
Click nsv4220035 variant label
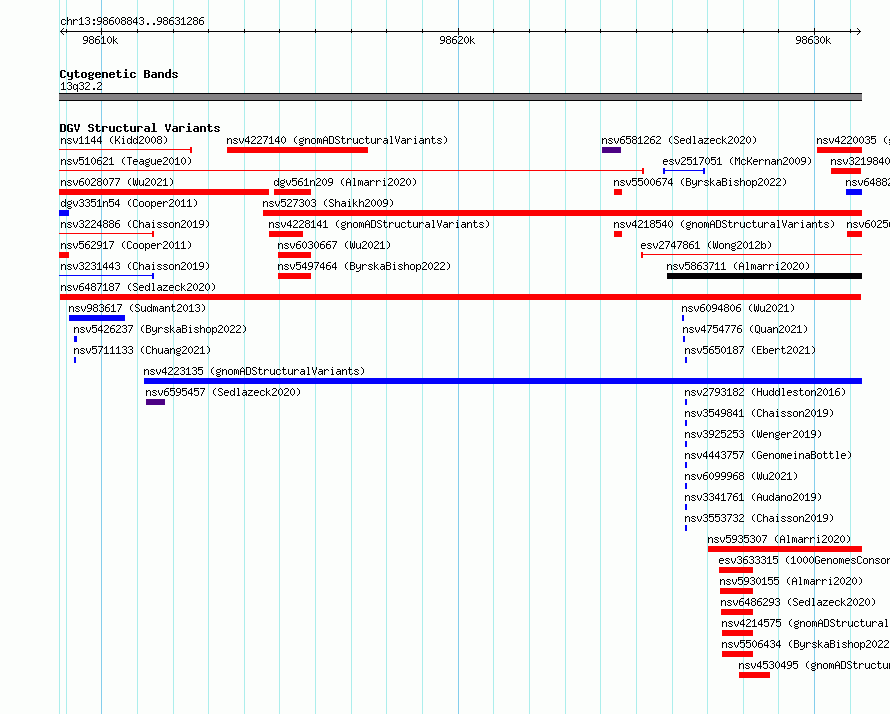pos(853,140)
